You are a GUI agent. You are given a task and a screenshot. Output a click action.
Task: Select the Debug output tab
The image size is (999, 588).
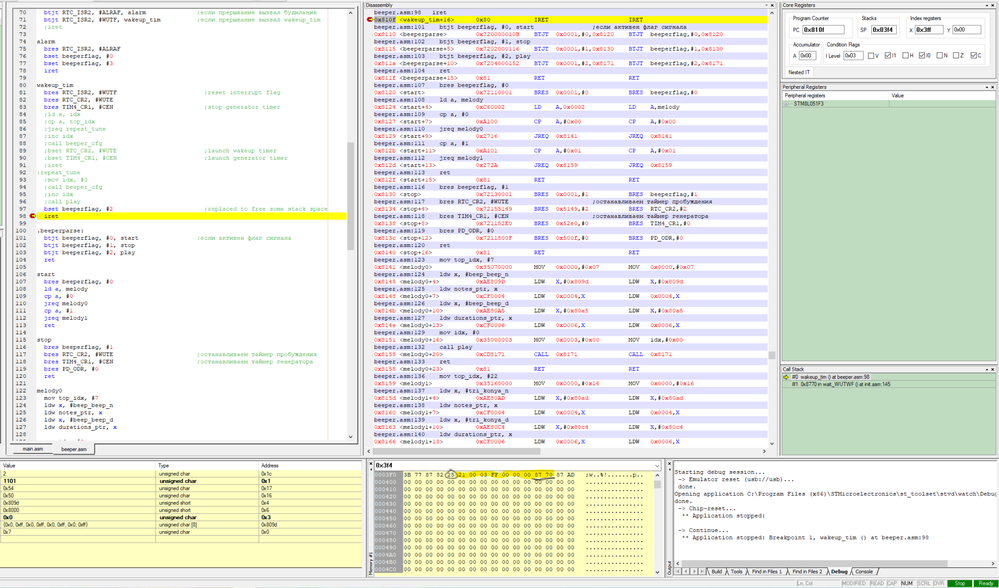(839, 571)
